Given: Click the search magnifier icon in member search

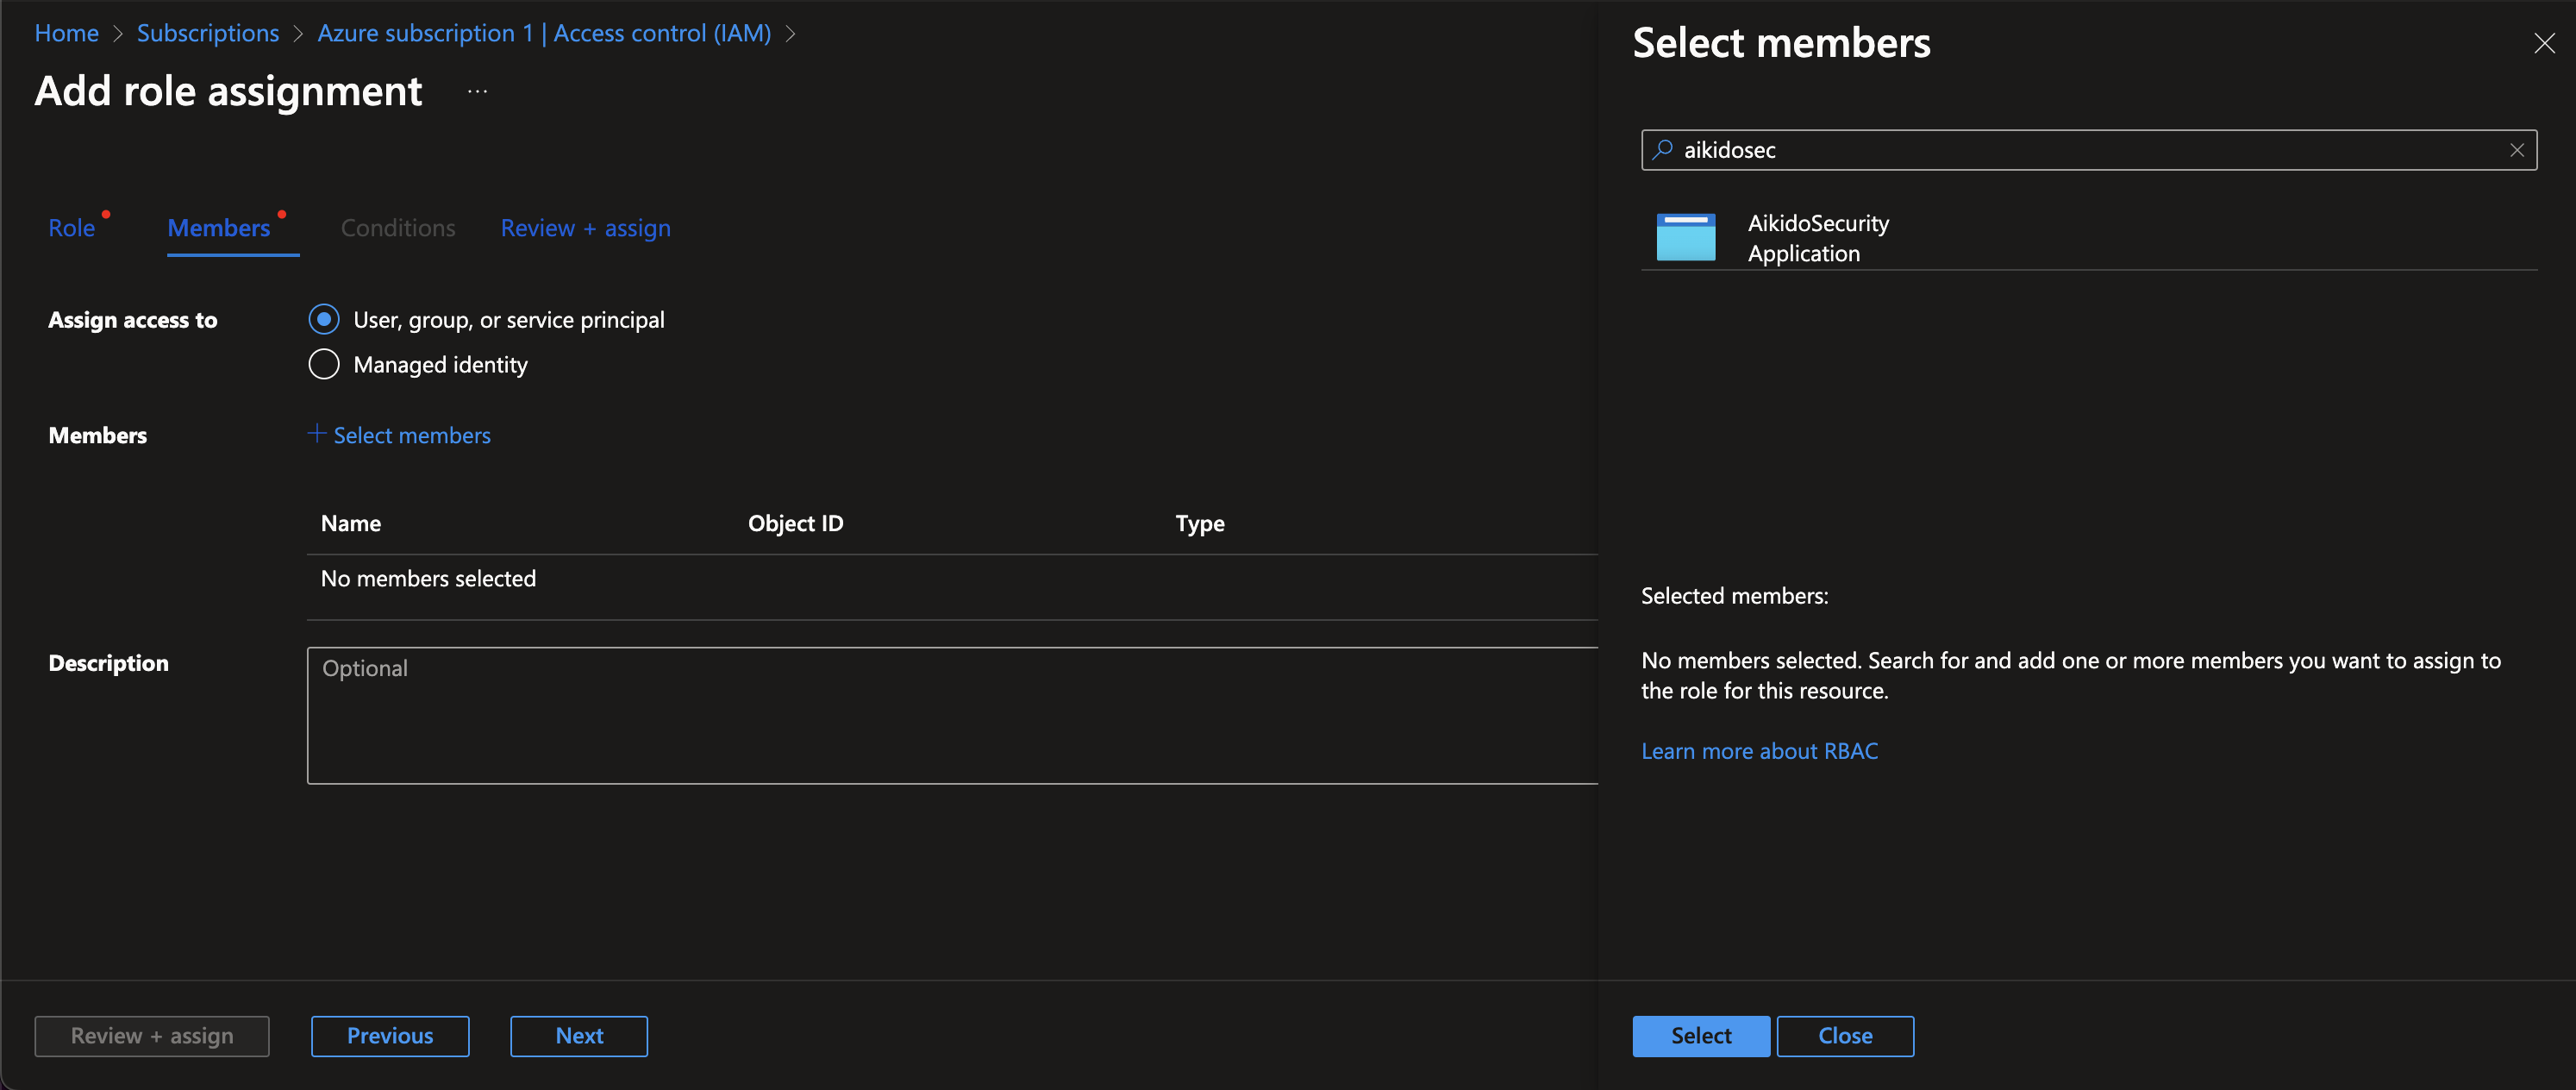Looking at the screenshot, I should pyautogui.click(x=1662, y=150).
